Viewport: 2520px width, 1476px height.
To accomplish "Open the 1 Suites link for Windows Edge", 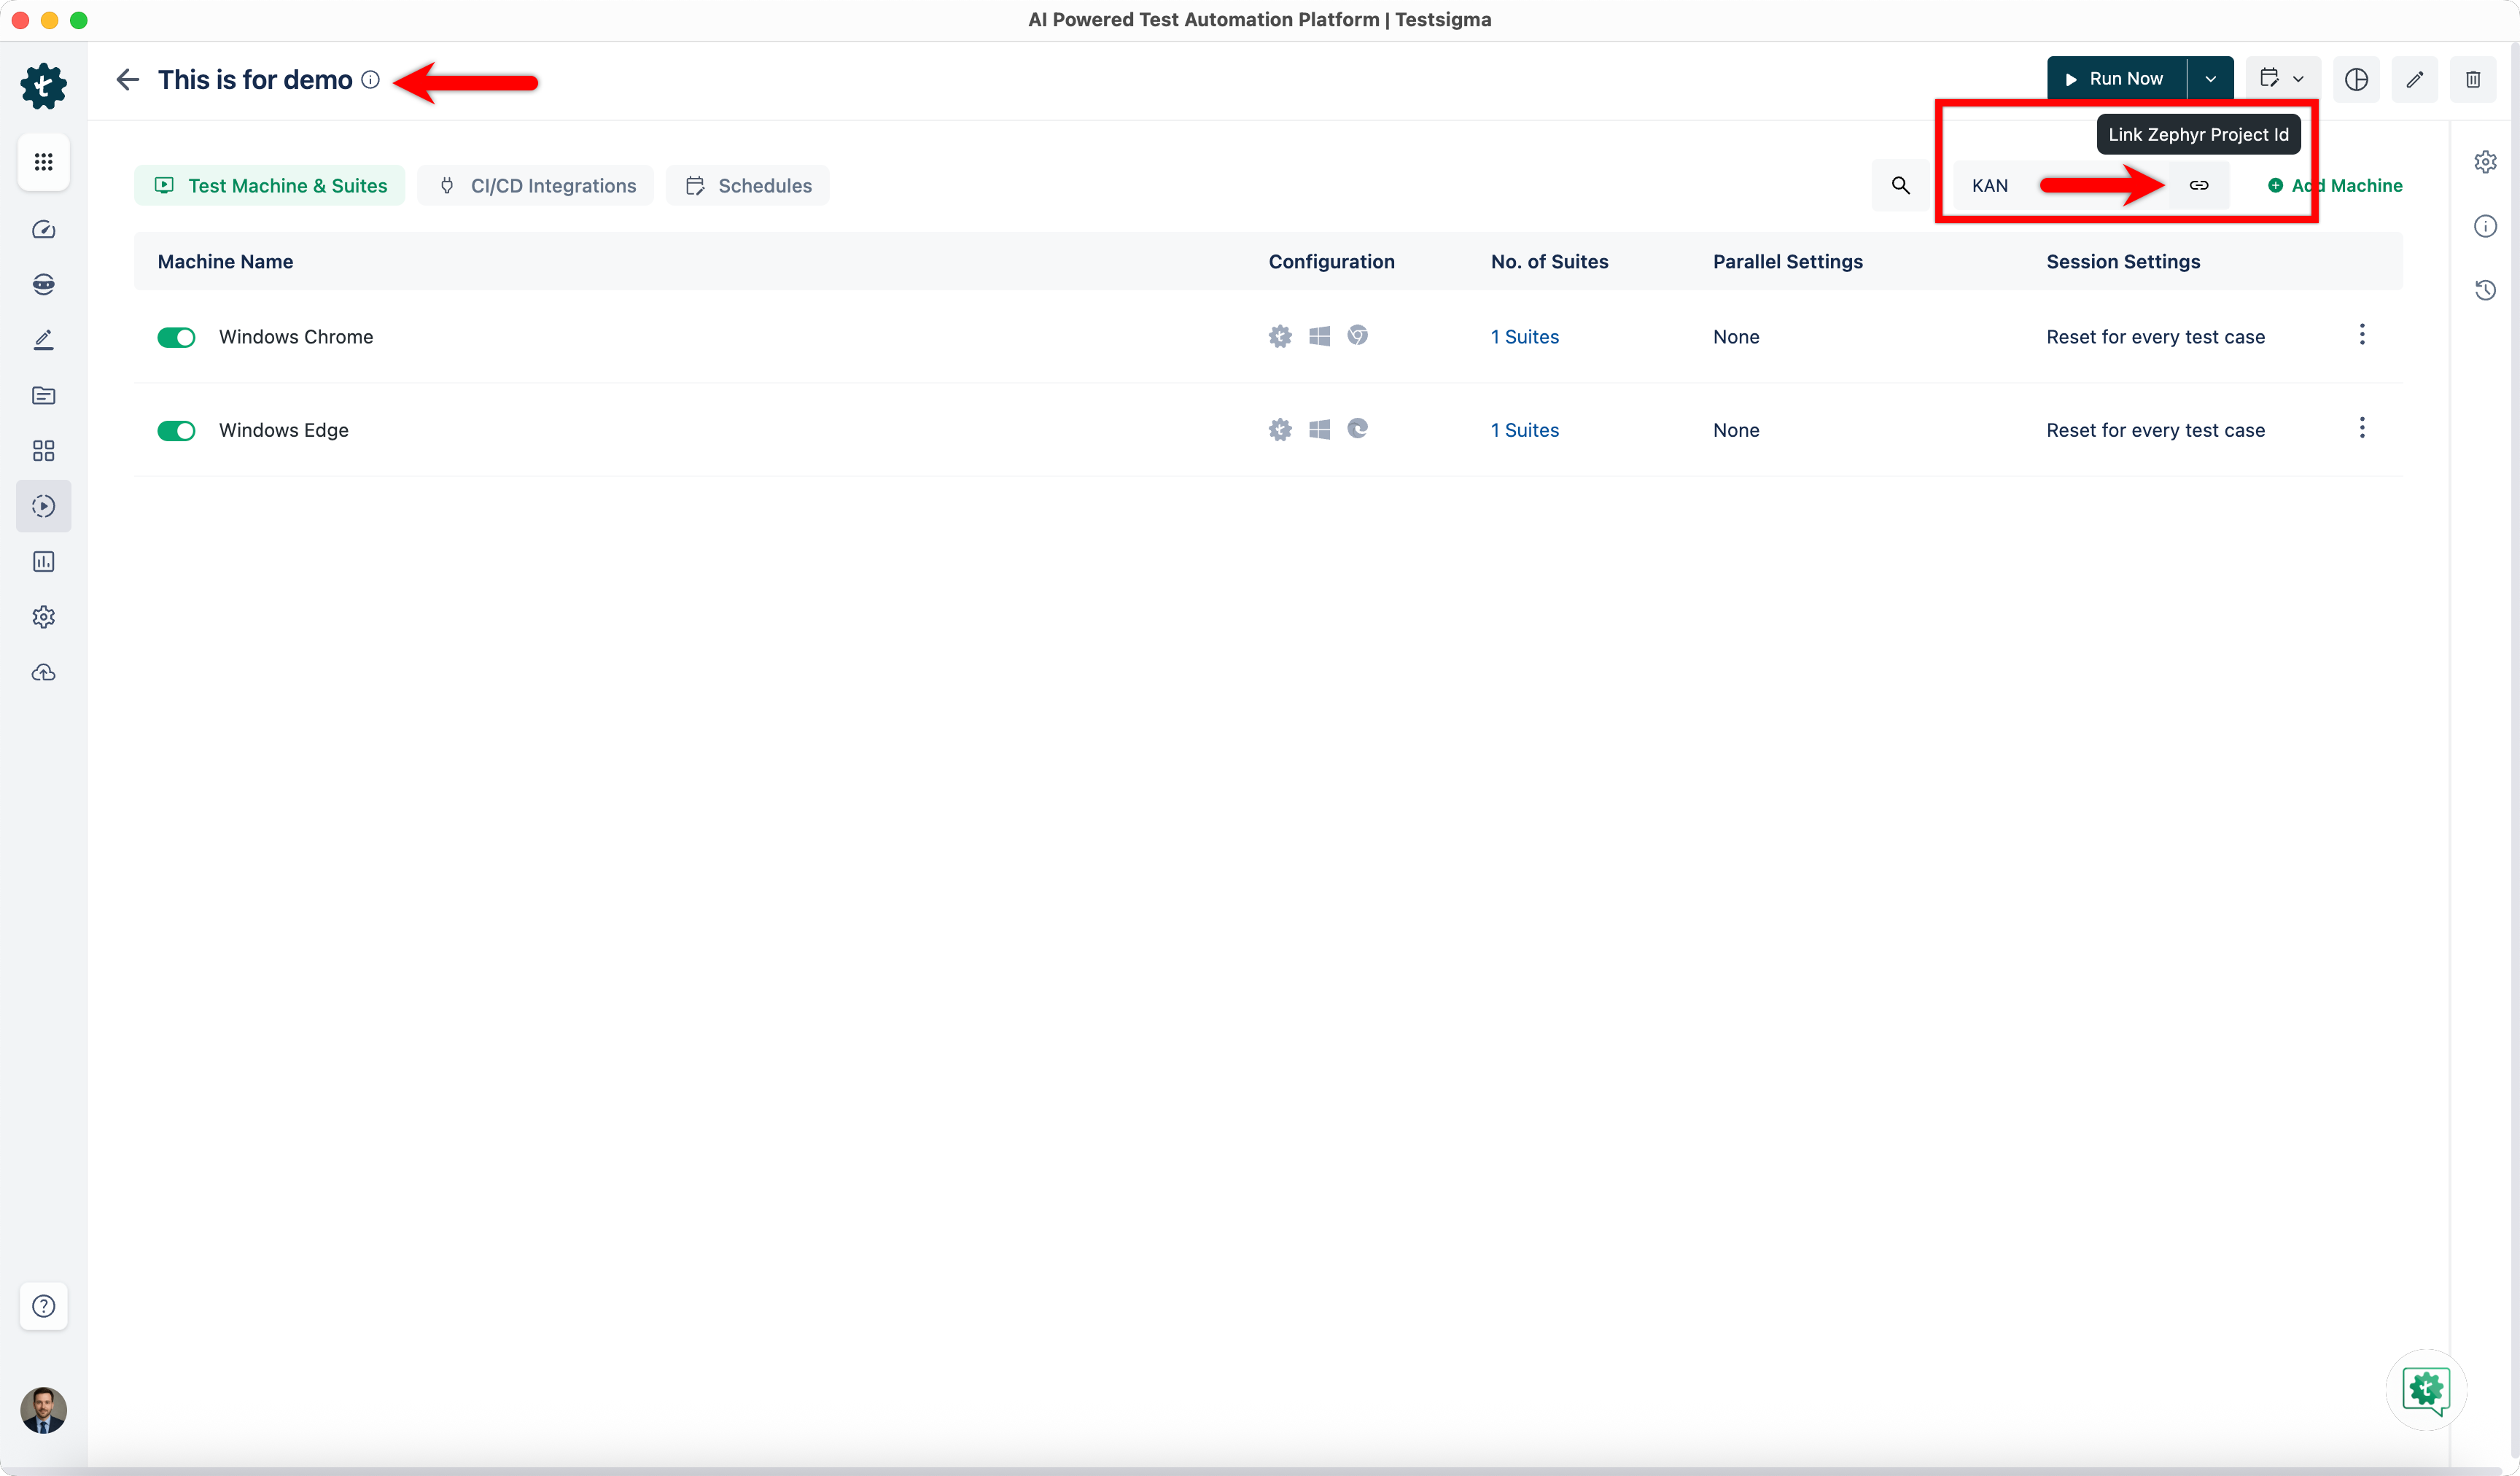I will [x=1524, y=430].
